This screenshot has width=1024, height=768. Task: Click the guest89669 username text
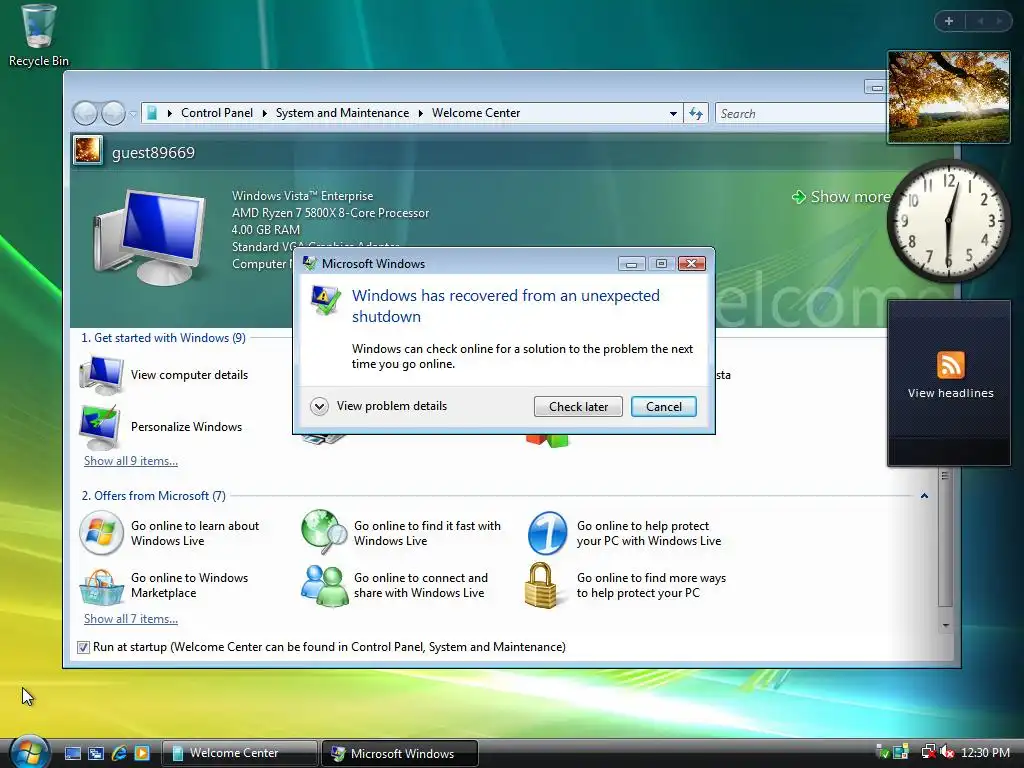tap(153, 153)
